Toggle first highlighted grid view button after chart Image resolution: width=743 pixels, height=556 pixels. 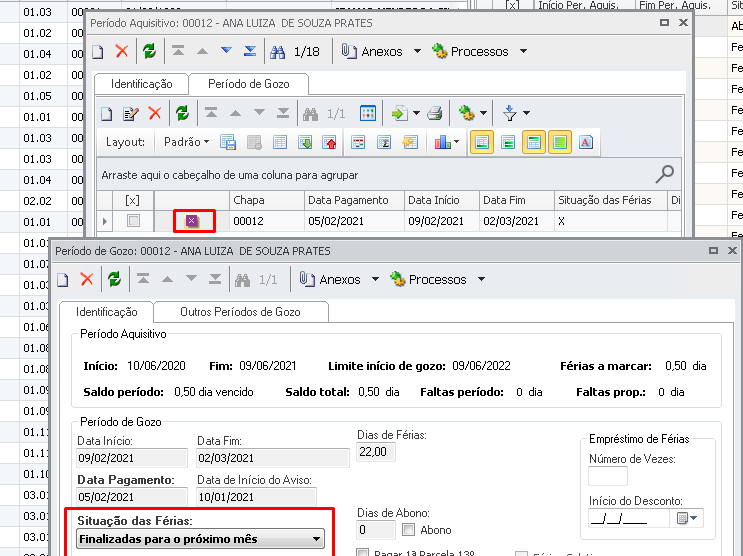click(482, 142)
